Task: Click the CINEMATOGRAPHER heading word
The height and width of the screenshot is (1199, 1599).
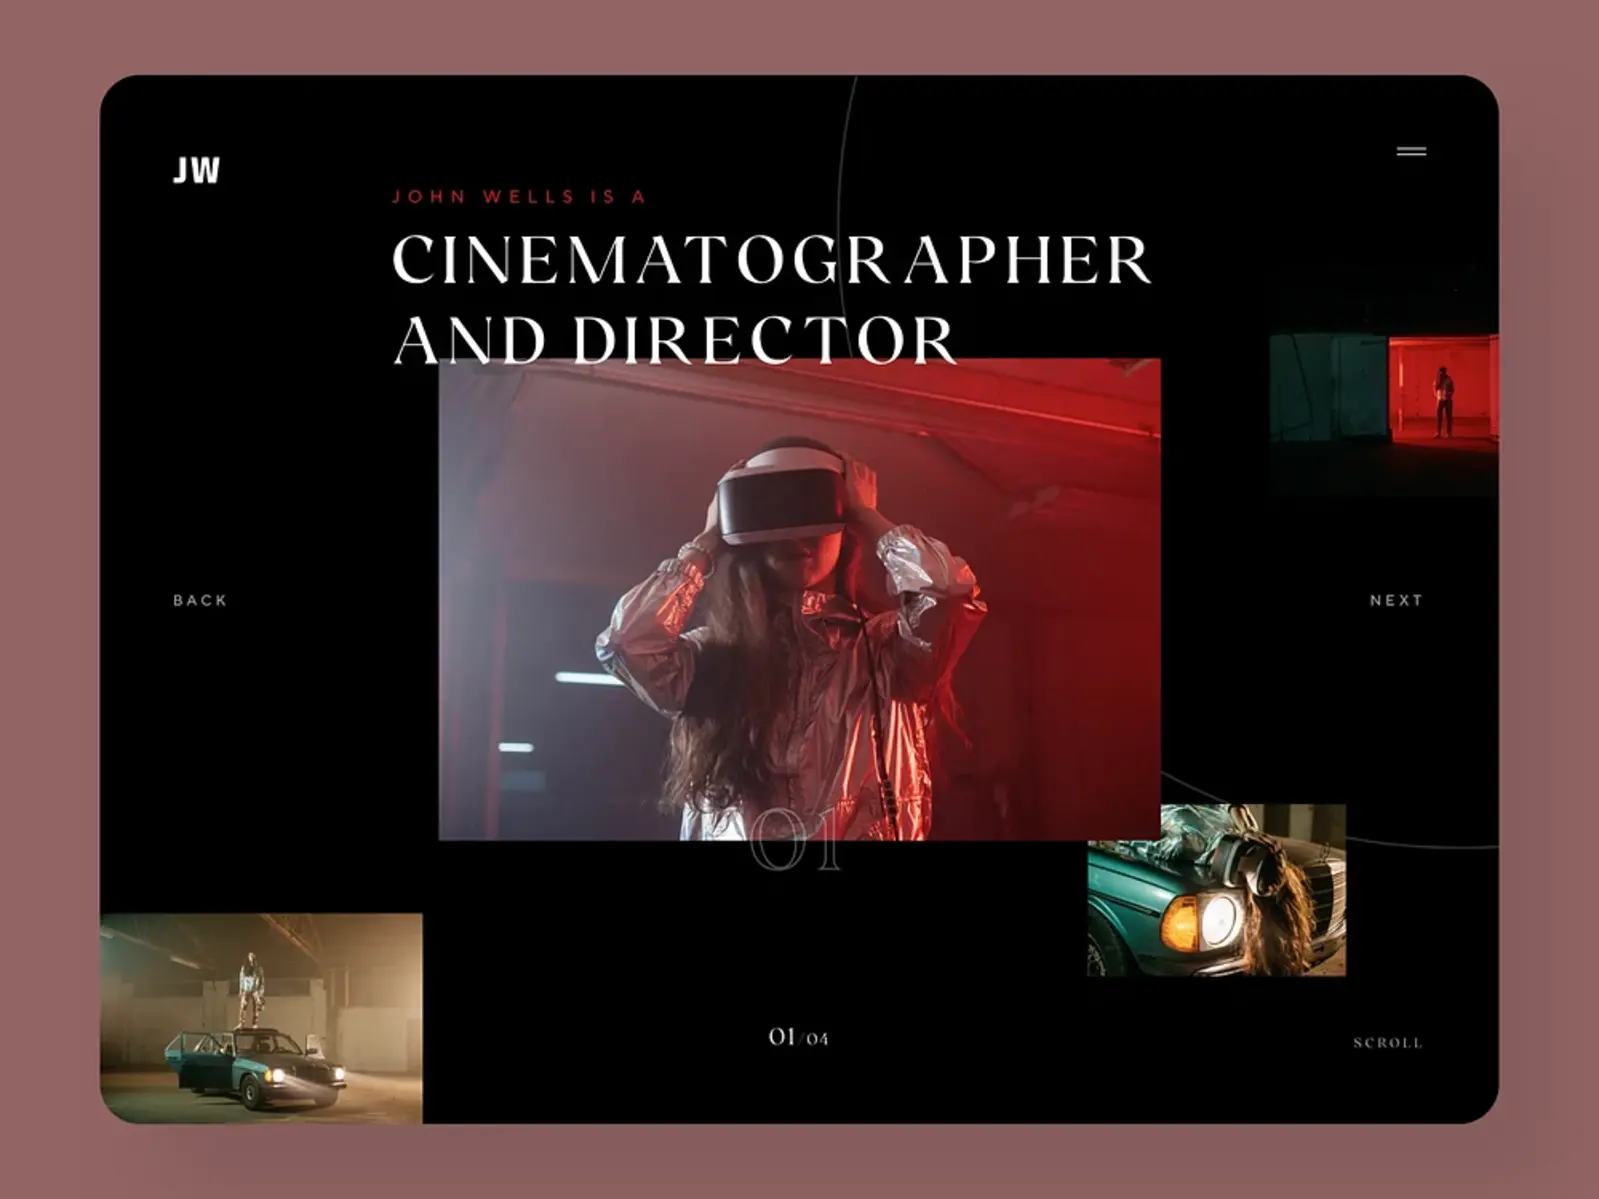Action: [771, 260]
